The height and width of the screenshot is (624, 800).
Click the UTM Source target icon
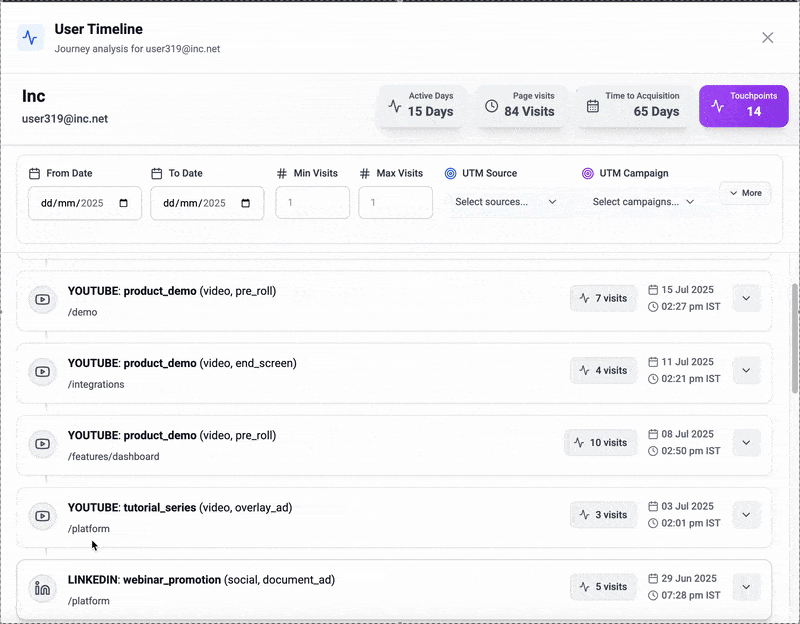[451, 173]
